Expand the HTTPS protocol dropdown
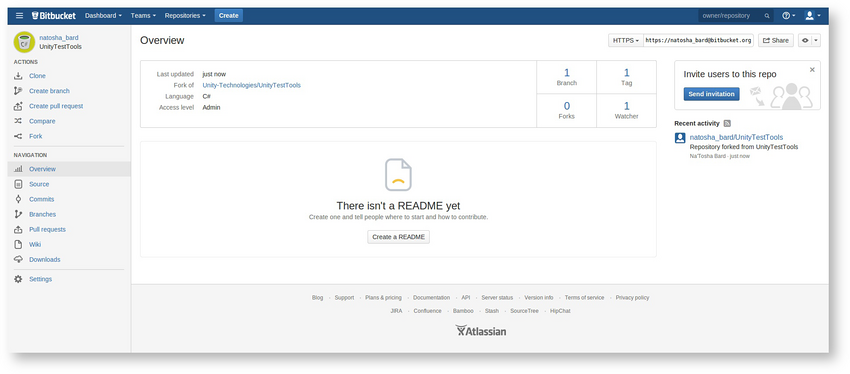Image resolution: width=850 pixels, height=374 pixels. click(626, 40)
